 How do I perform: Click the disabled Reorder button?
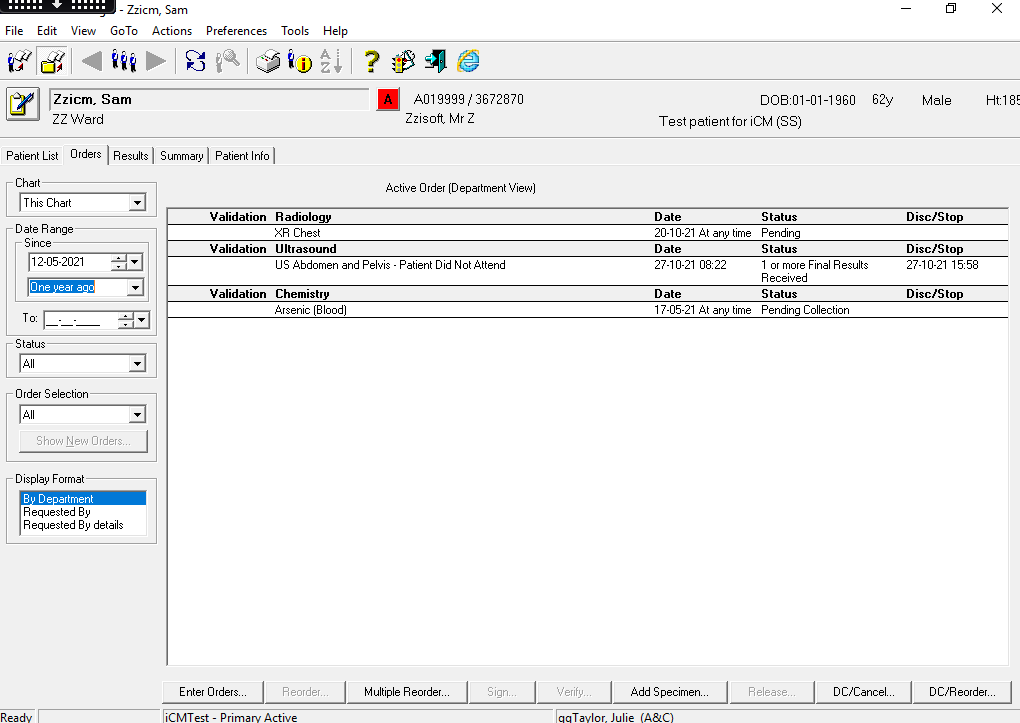click(305, 692)
